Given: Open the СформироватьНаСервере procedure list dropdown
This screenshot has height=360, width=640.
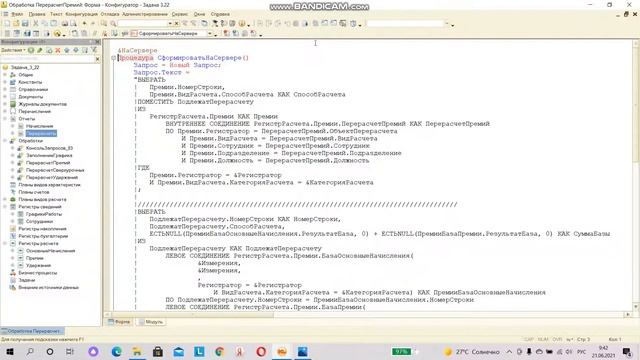Looking at the screenshot, I should (x=210, y=33).
